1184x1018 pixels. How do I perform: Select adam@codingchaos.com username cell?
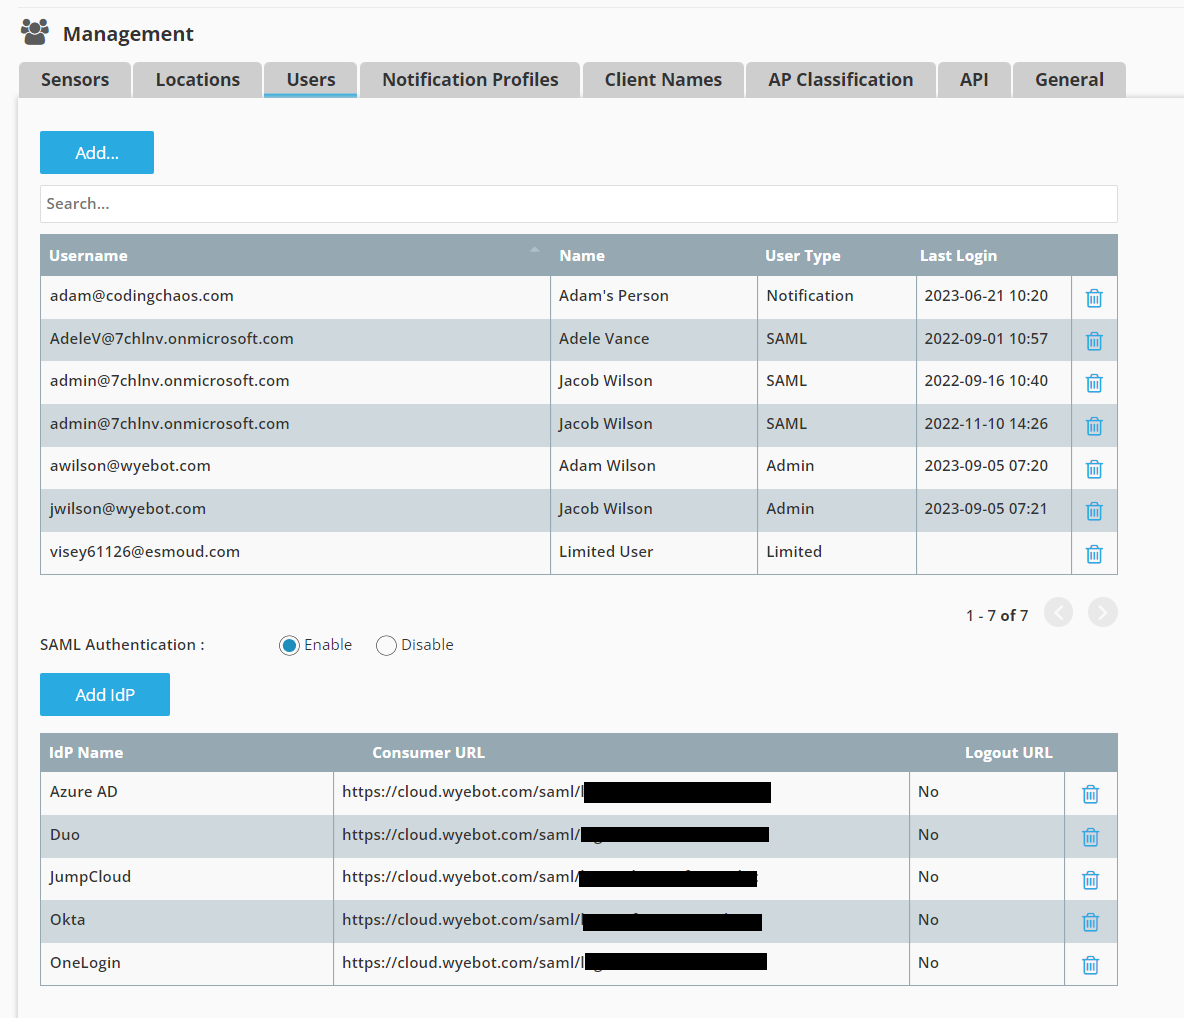(295, 296)
